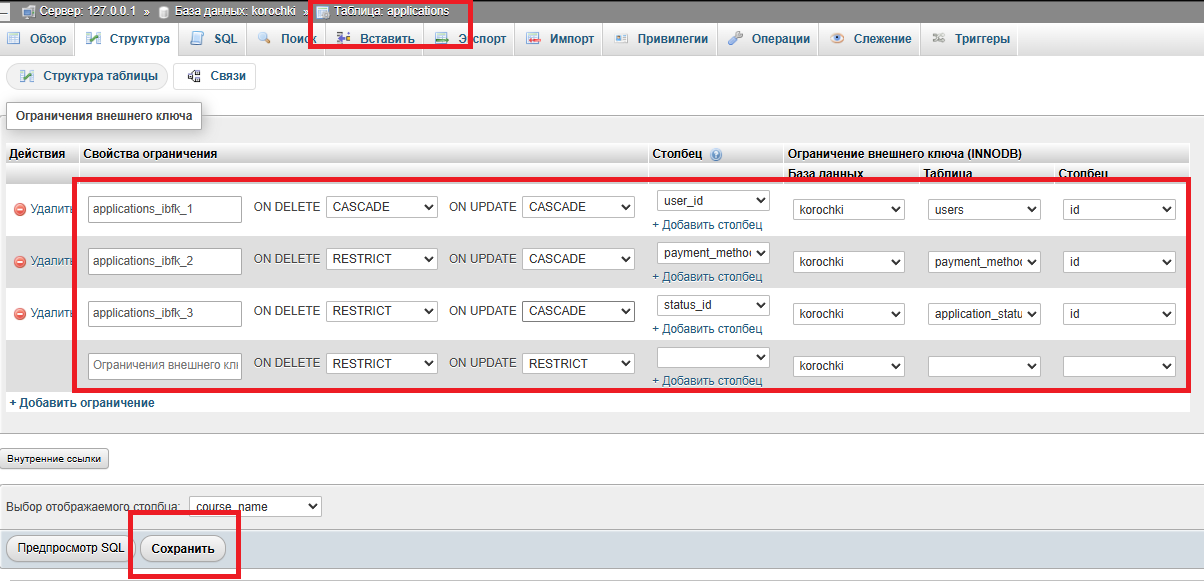Click the collapse icon at top-left of breadcrumb
Viewport: 1204px width, 586px height.
tap(6, 11)
